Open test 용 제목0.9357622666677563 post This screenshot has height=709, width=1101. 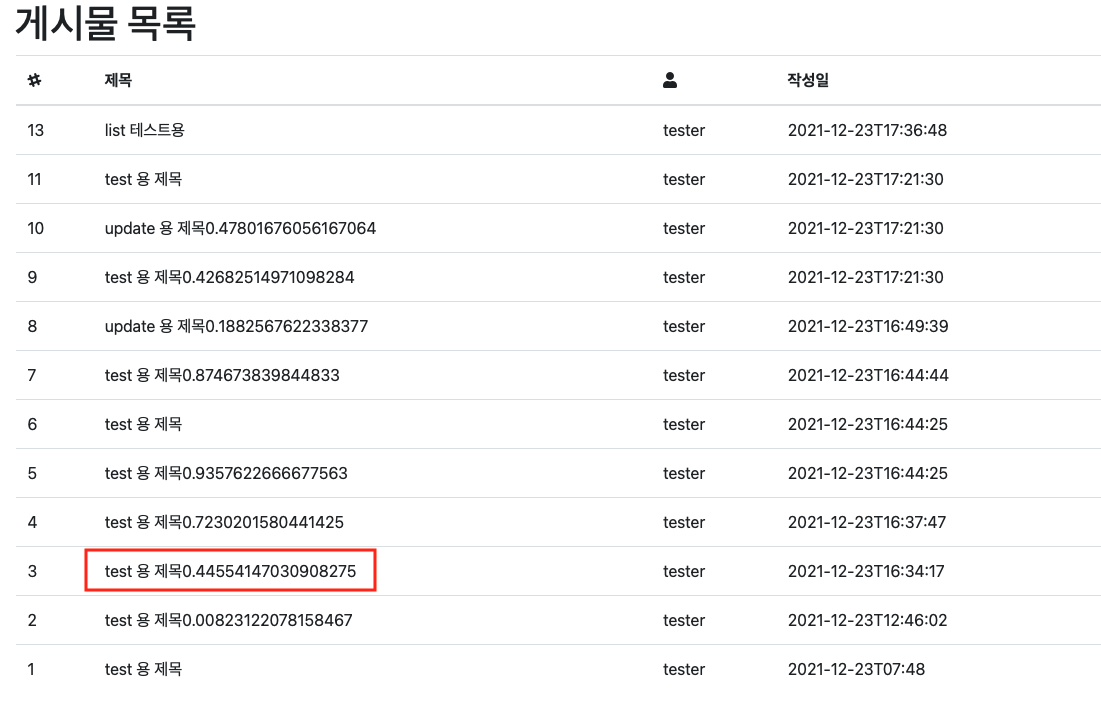point(226,473)
